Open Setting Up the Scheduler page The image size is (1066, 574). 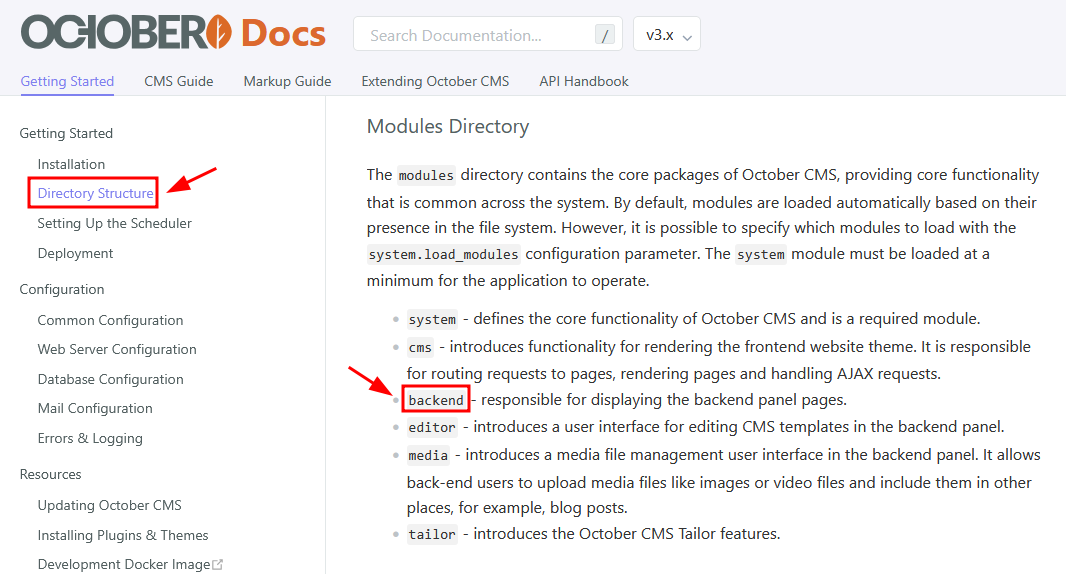[115, 223]
